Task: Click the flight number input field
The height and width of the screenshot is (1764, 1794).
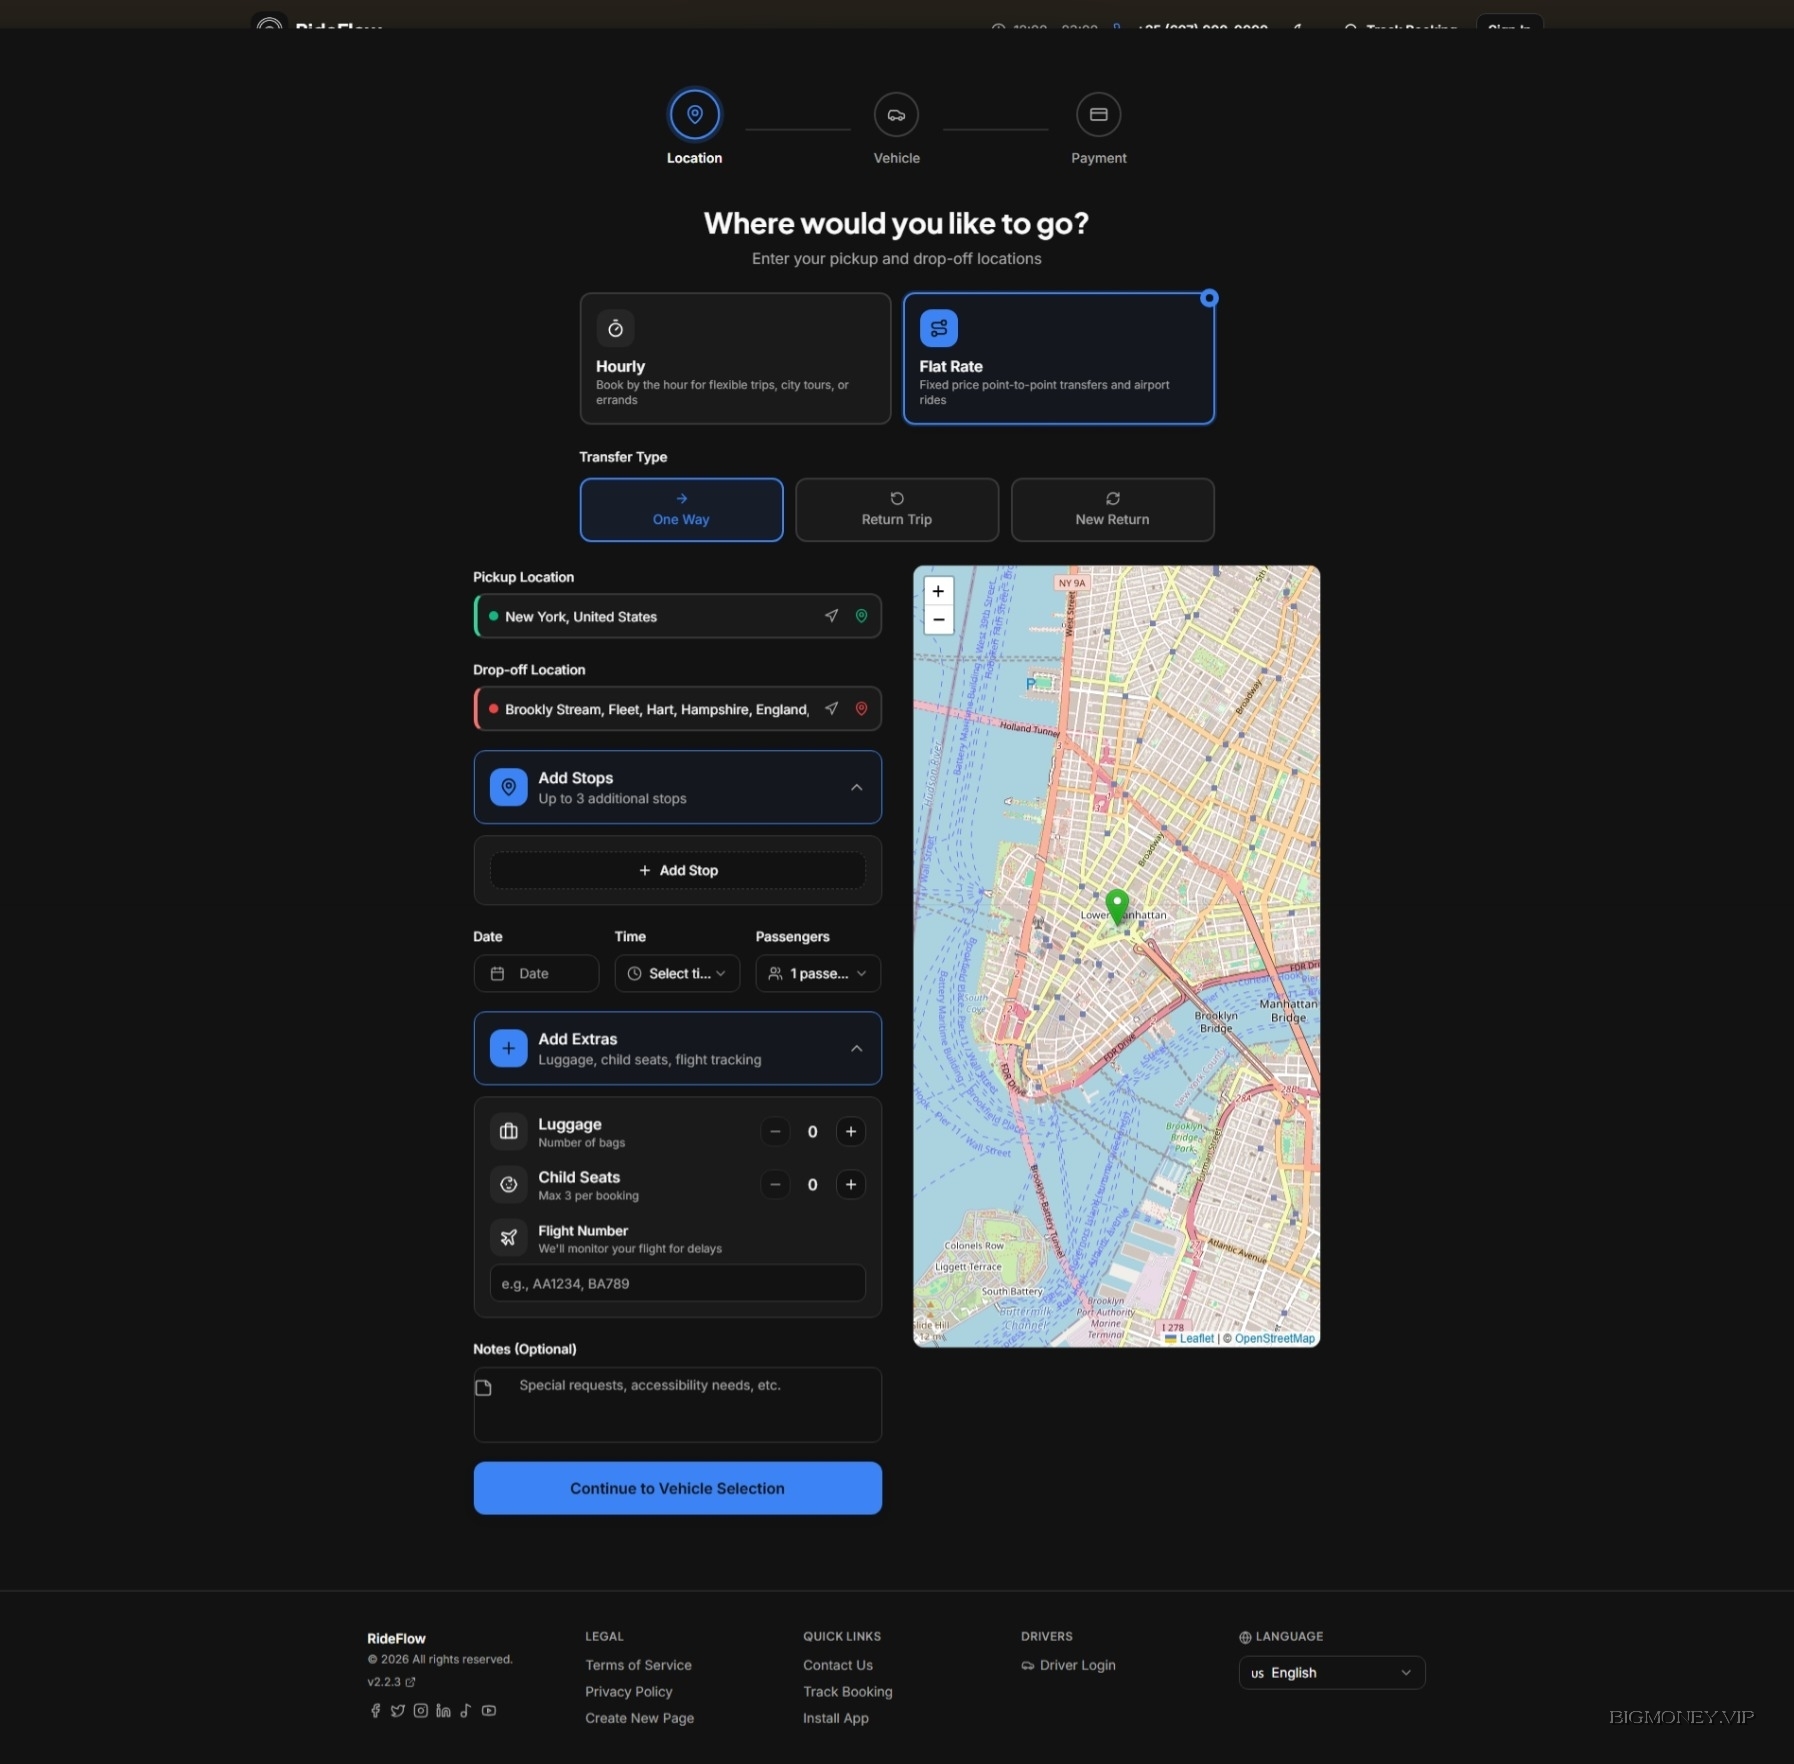Action: pyautogui.click(x=677, y=1284)
